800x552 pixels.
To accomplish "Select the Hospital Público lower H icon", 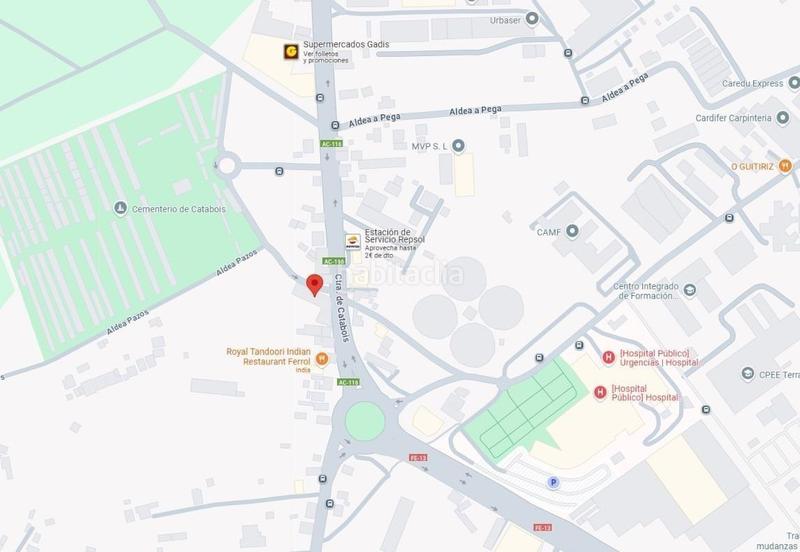I will tap(600, 392).
